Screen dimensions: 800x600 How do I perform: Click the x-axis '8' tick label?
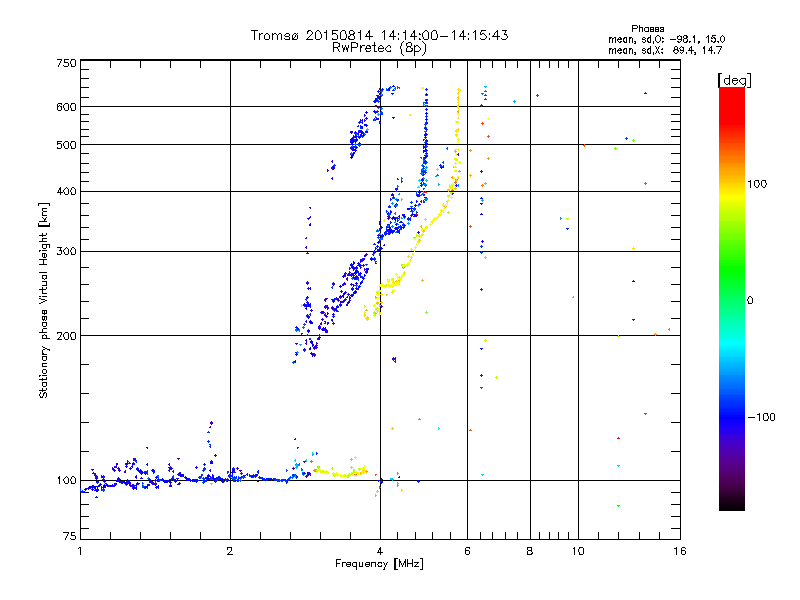coord(530,551)
